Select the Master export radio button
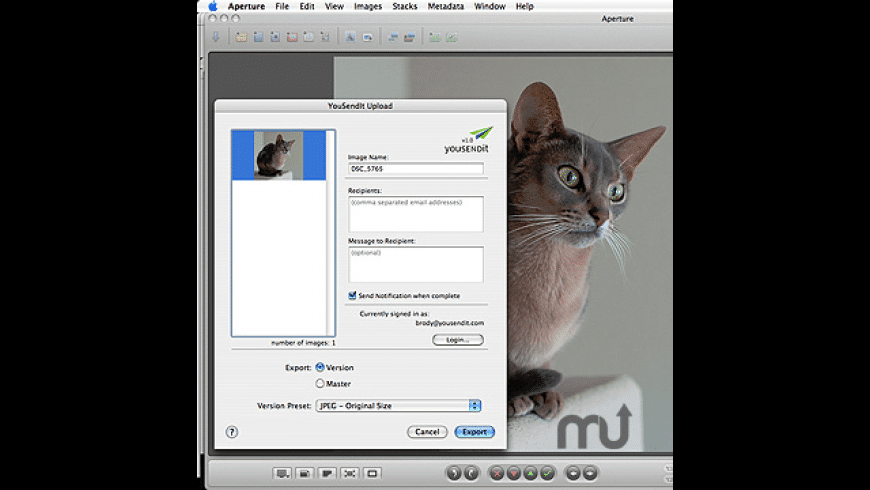The height and width of the screenshot is (490, 870). (320, 383)
